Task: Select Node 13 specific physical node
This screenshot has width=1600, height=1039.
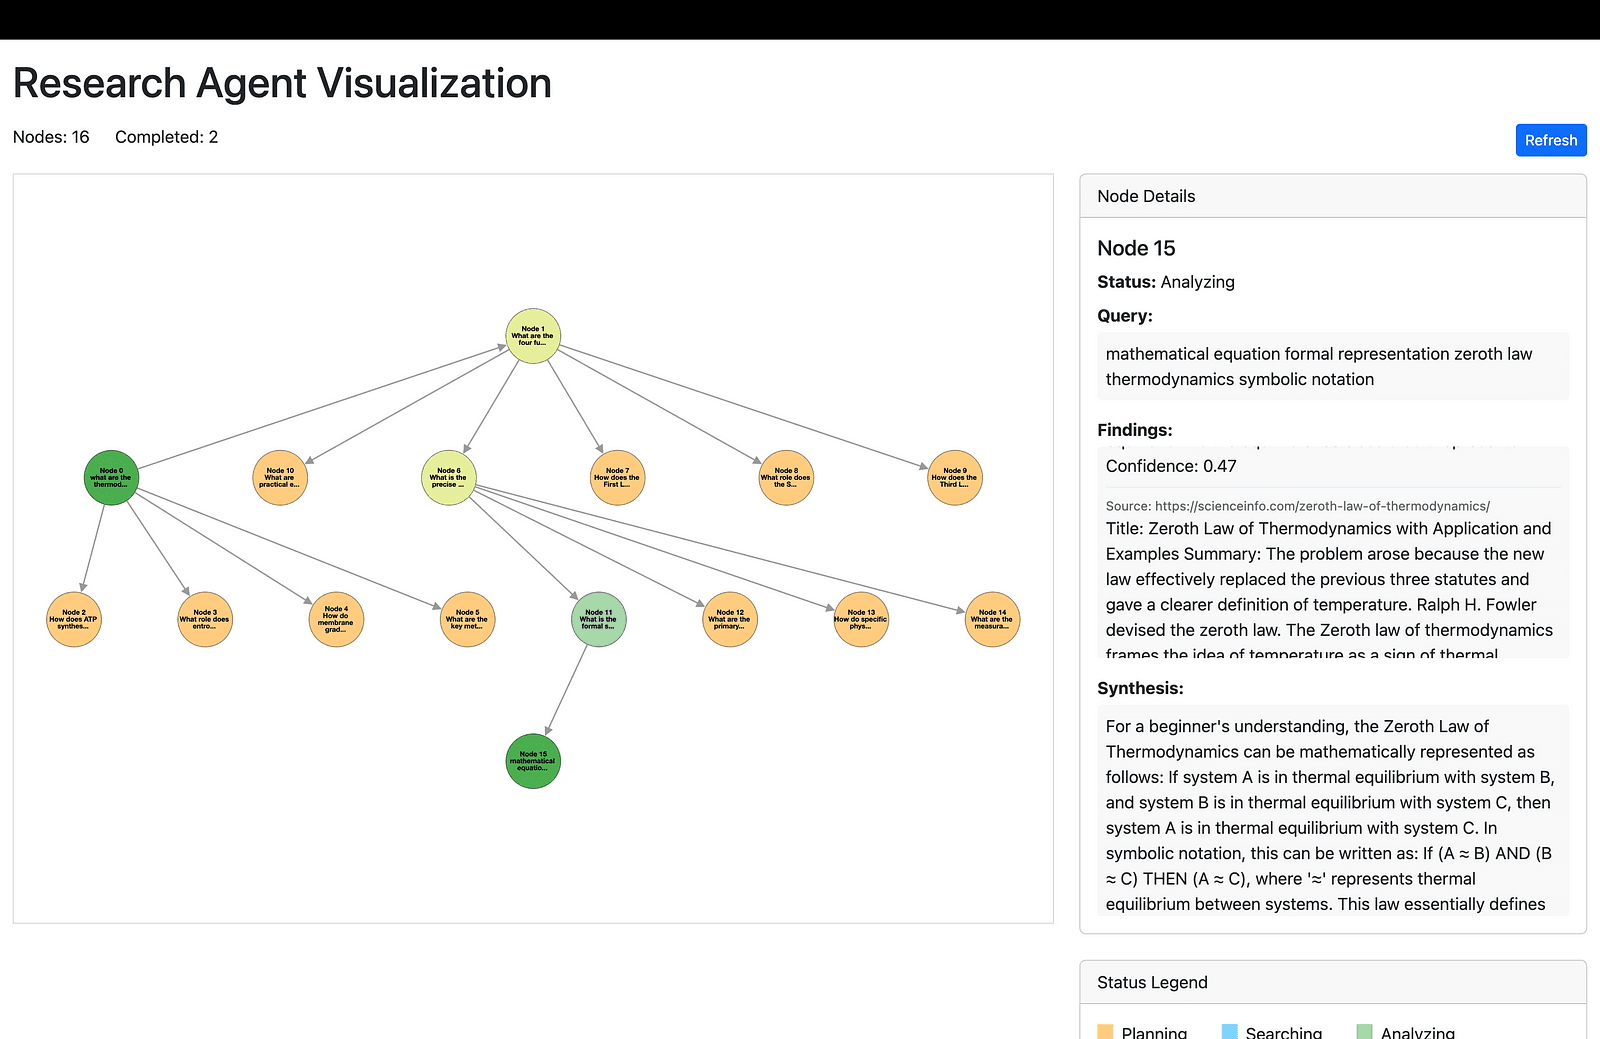Action: point(861,620)
